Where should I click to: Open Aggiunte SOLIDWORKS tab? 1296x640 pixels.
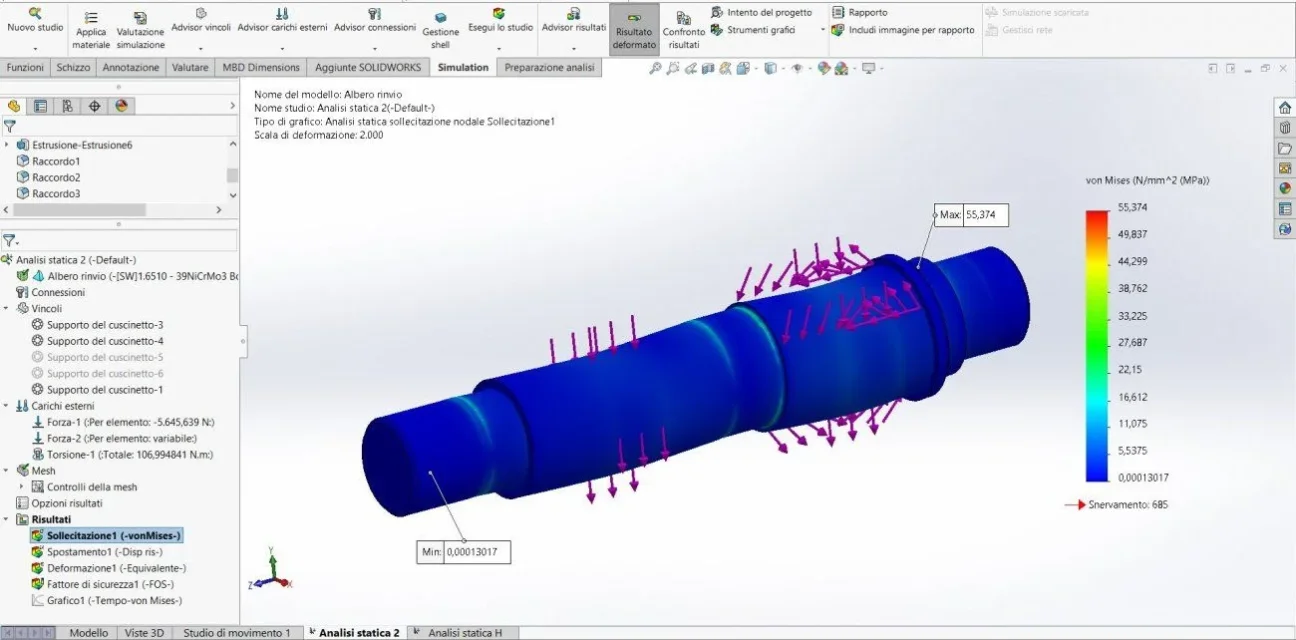369,67
